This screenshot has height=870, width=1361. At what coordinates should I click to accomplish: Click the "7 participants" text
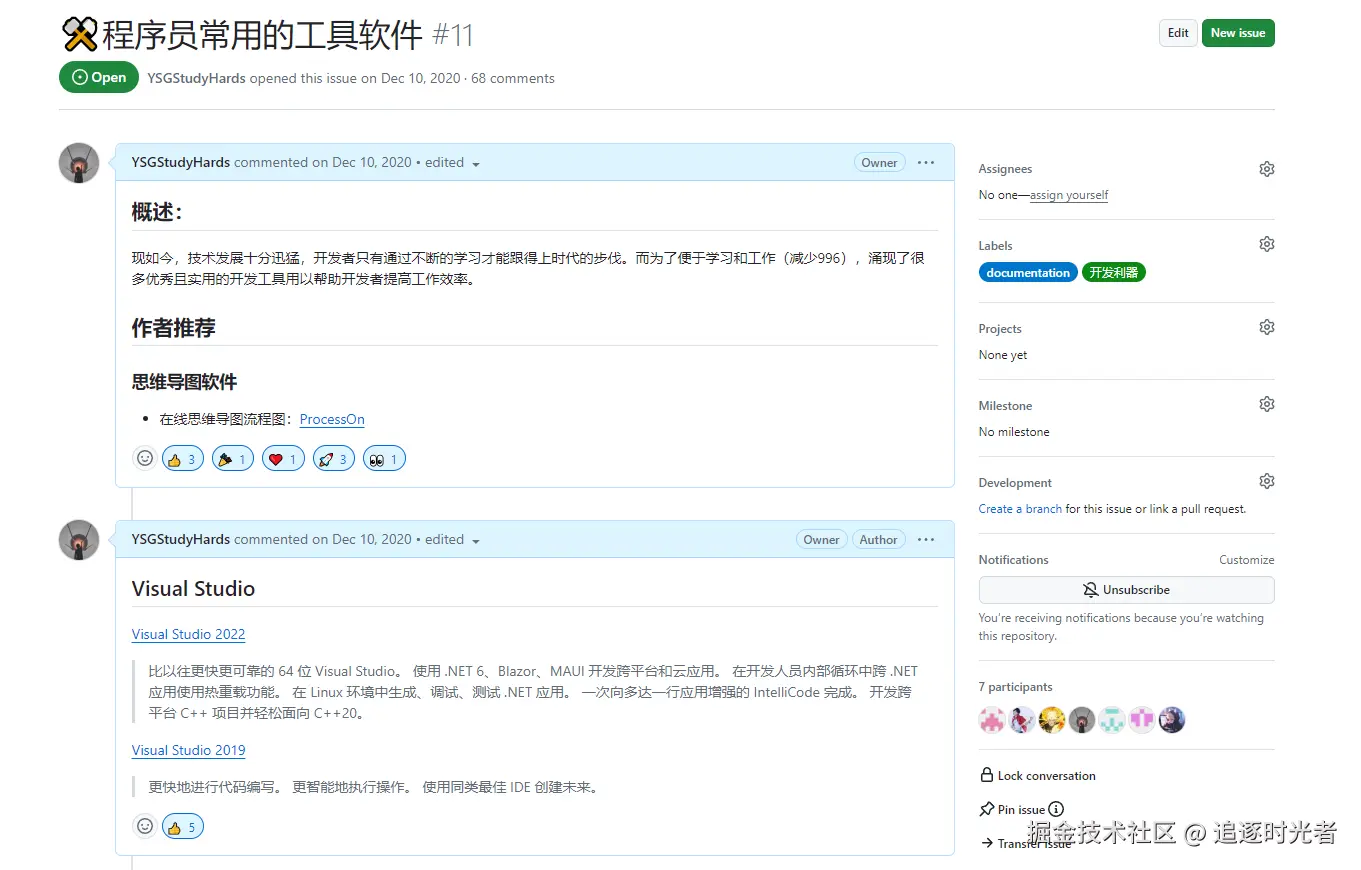coord(1015,687)
